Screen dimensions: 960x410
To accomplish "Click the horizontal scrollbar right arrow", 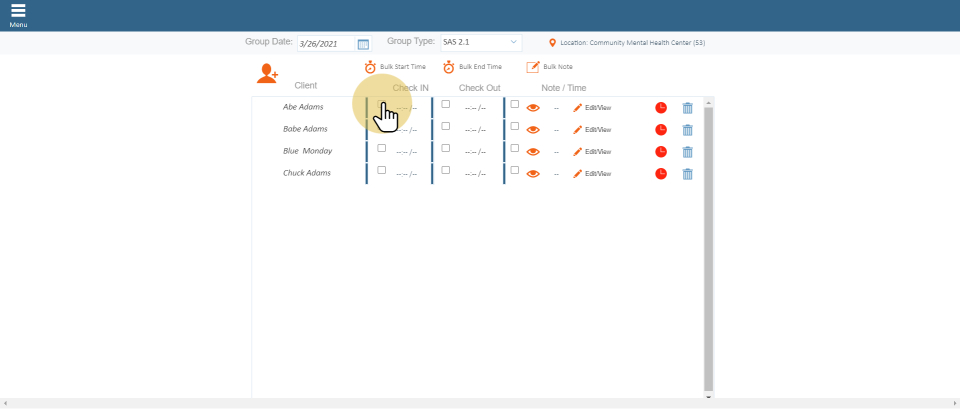I will (955, 403).
